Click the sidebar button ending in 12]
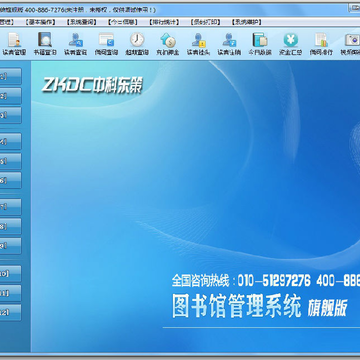This screenshot has height=360, width=360. point(10,312)
